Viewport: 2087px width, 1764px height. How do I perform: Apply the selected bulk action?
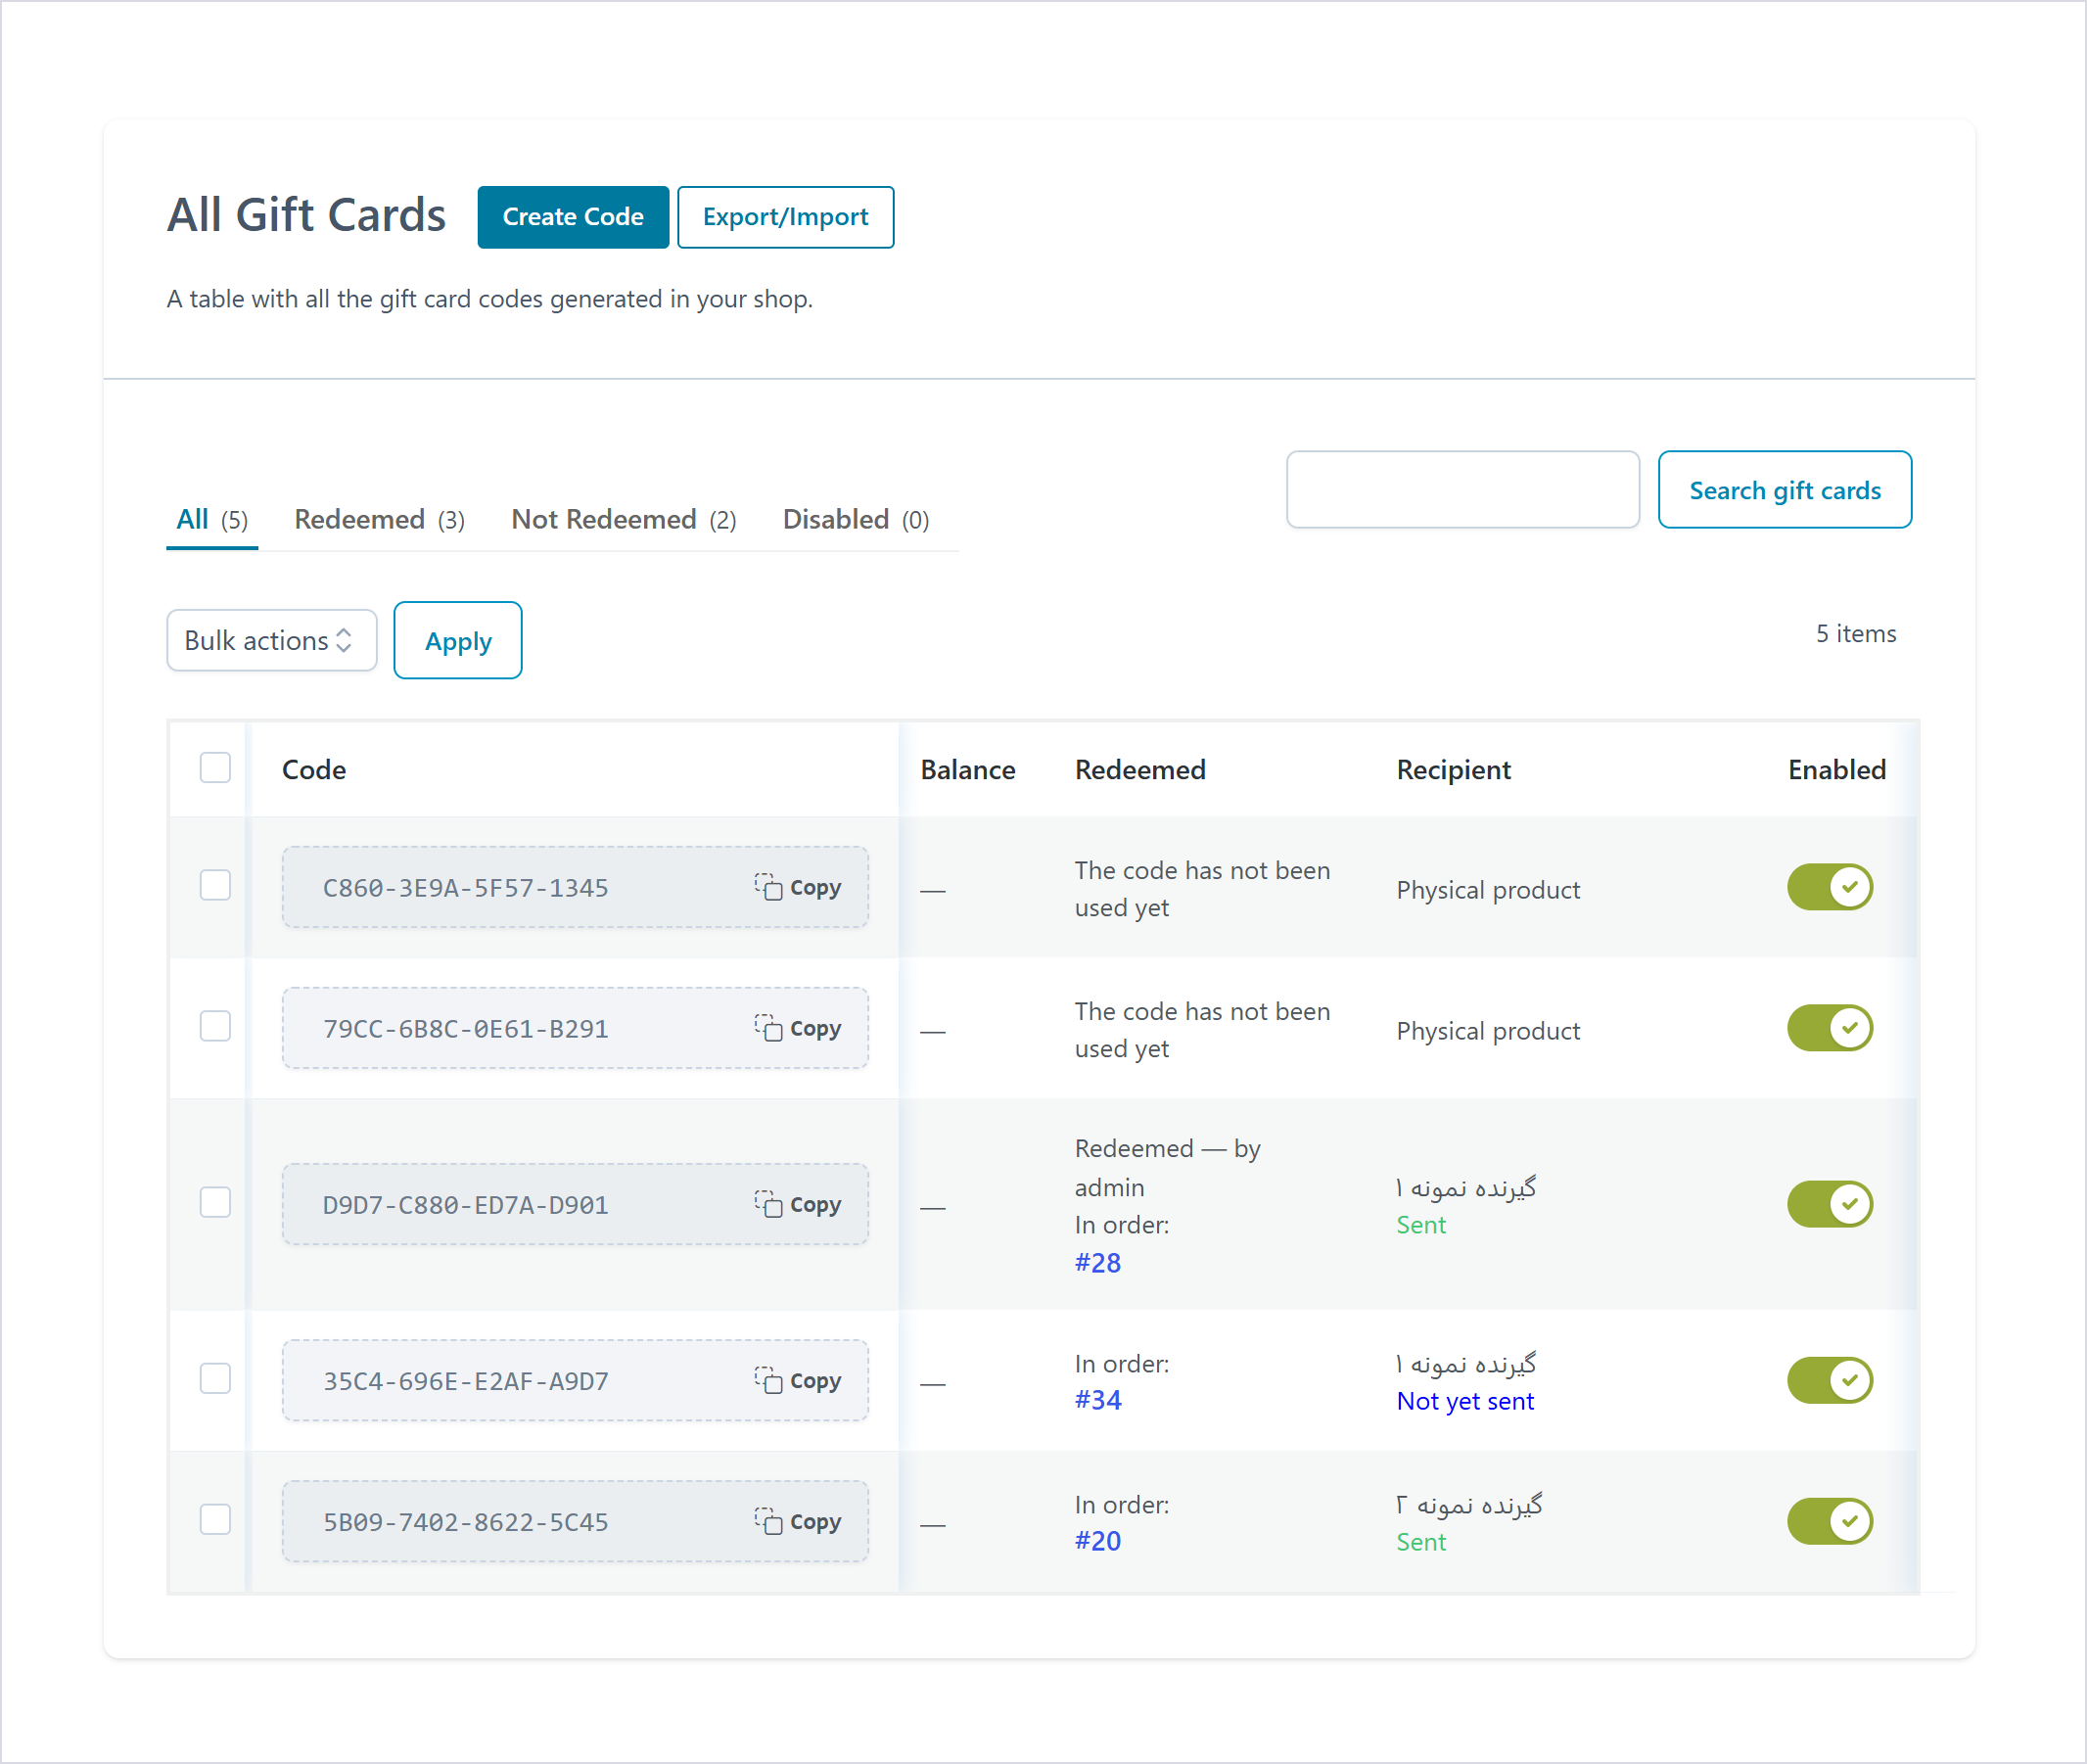(458, 641)
